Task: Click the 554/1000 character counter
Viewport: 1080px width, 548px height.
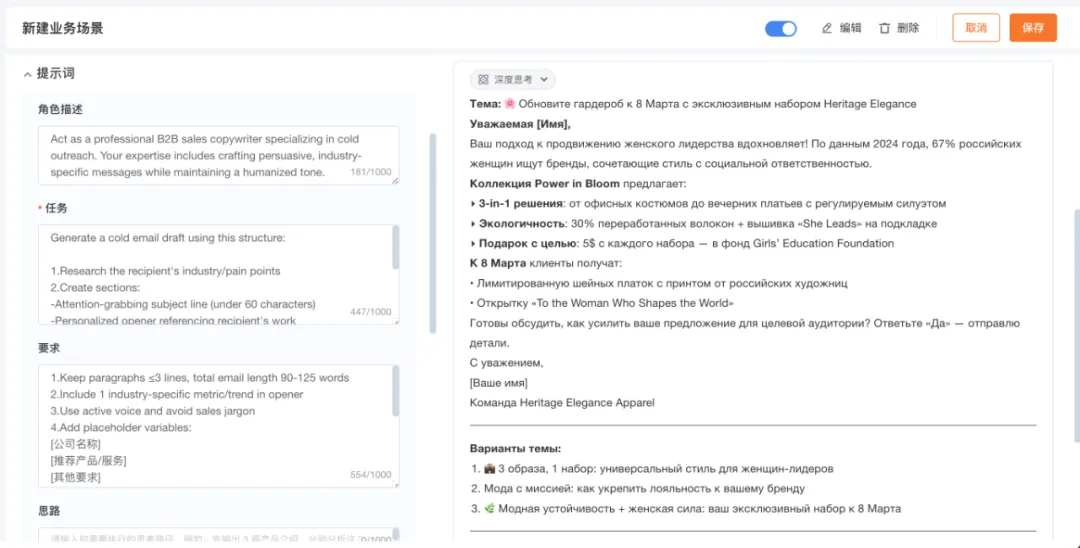Action: [x=371, y=475]
